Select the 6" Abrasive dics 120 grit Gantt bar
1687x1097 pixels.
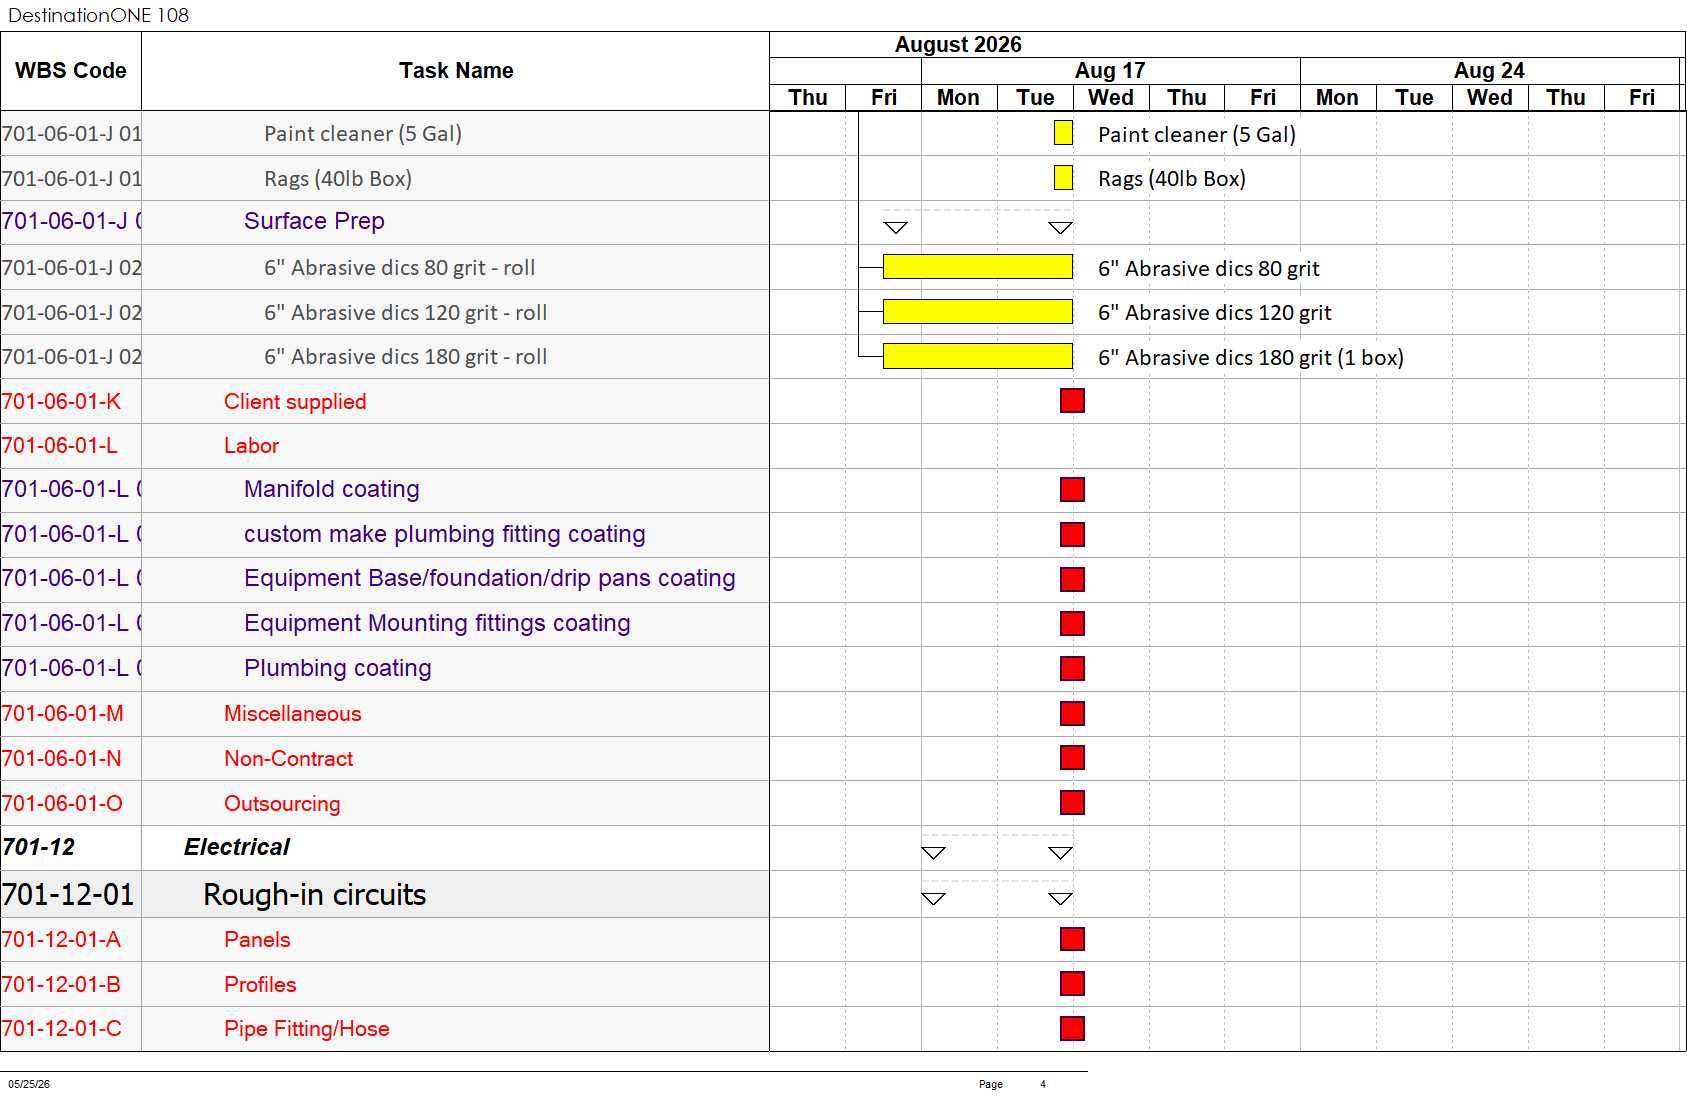977,312
